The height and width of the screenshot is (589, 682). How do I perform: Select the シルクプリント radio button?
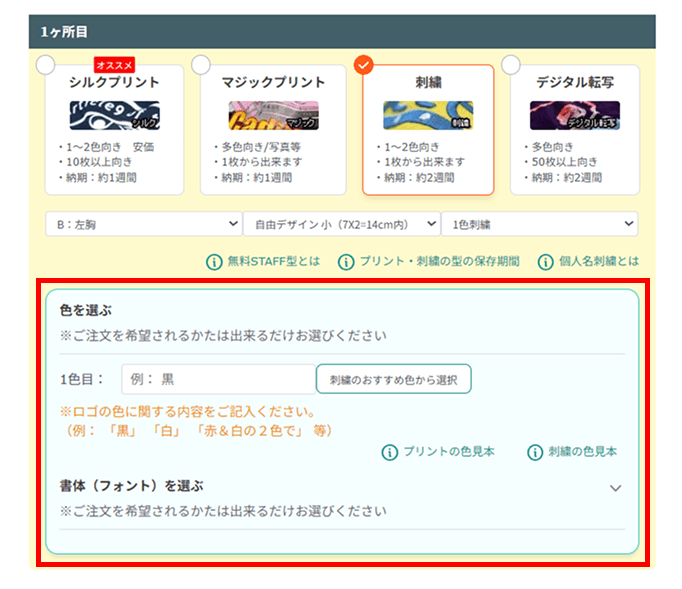coord(45,65)
